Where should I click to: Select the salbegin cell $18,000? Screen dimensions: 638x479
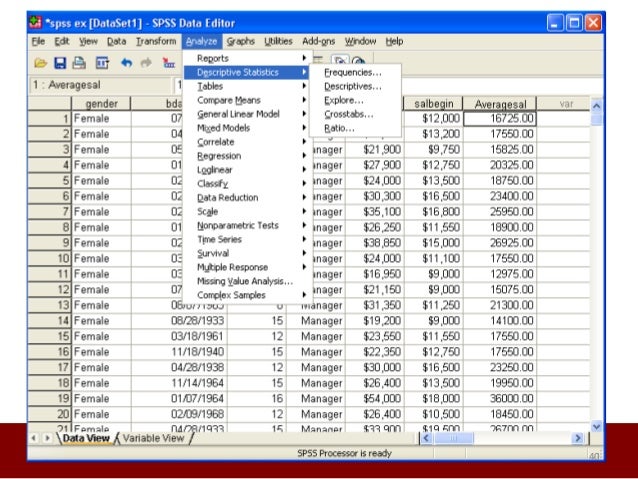click(433, 398)
